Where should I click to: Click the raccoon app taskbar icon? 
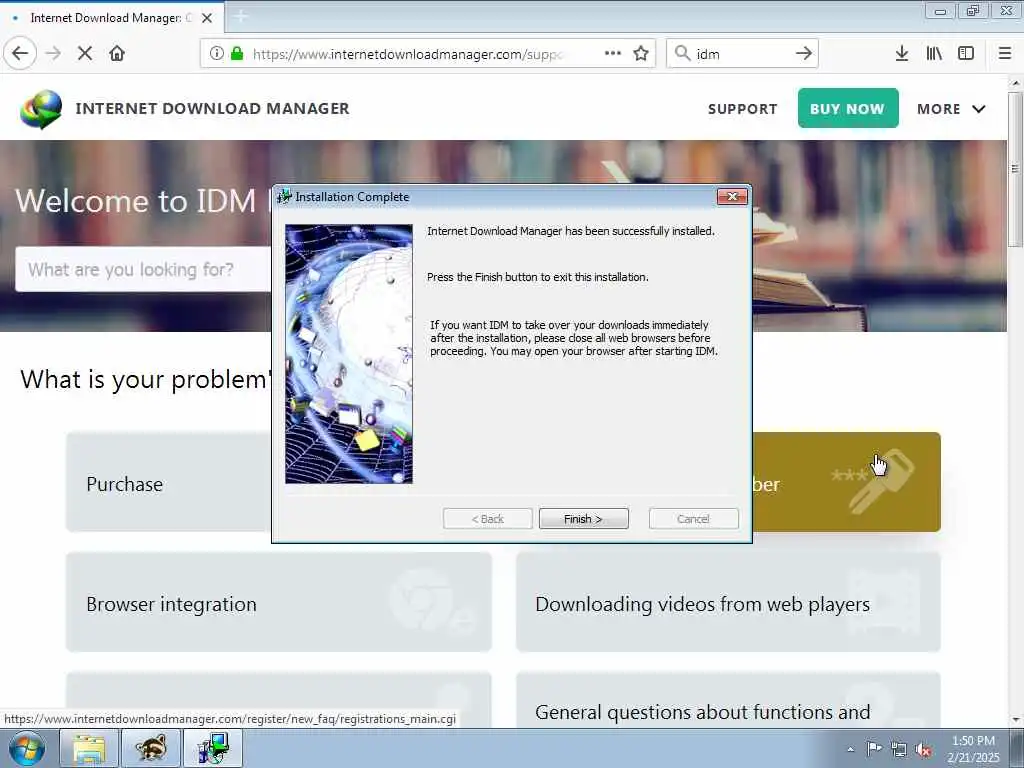click(x=151, y=748)
